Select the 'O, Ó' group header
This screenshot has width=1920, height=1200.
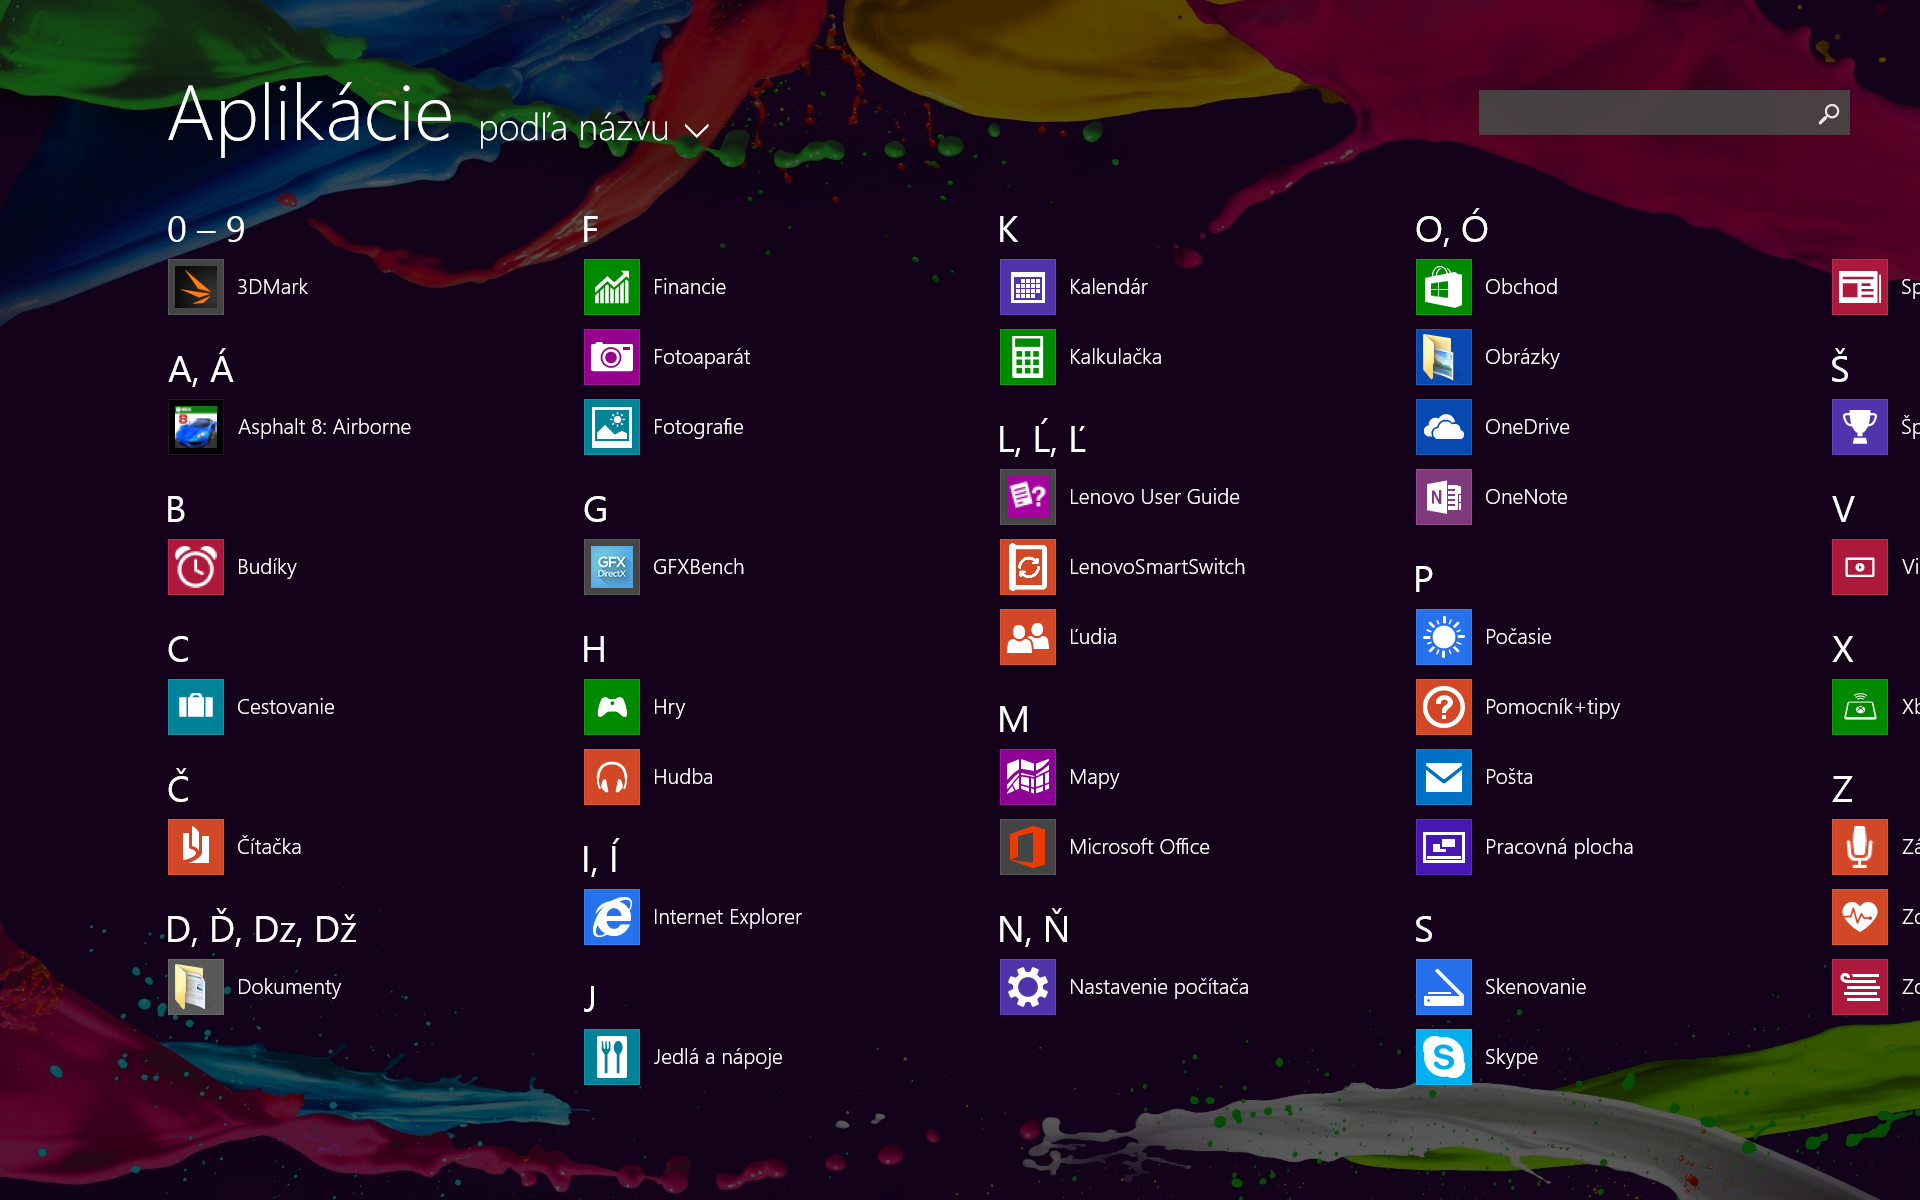pyautogui.click(x=1452, y=228)
